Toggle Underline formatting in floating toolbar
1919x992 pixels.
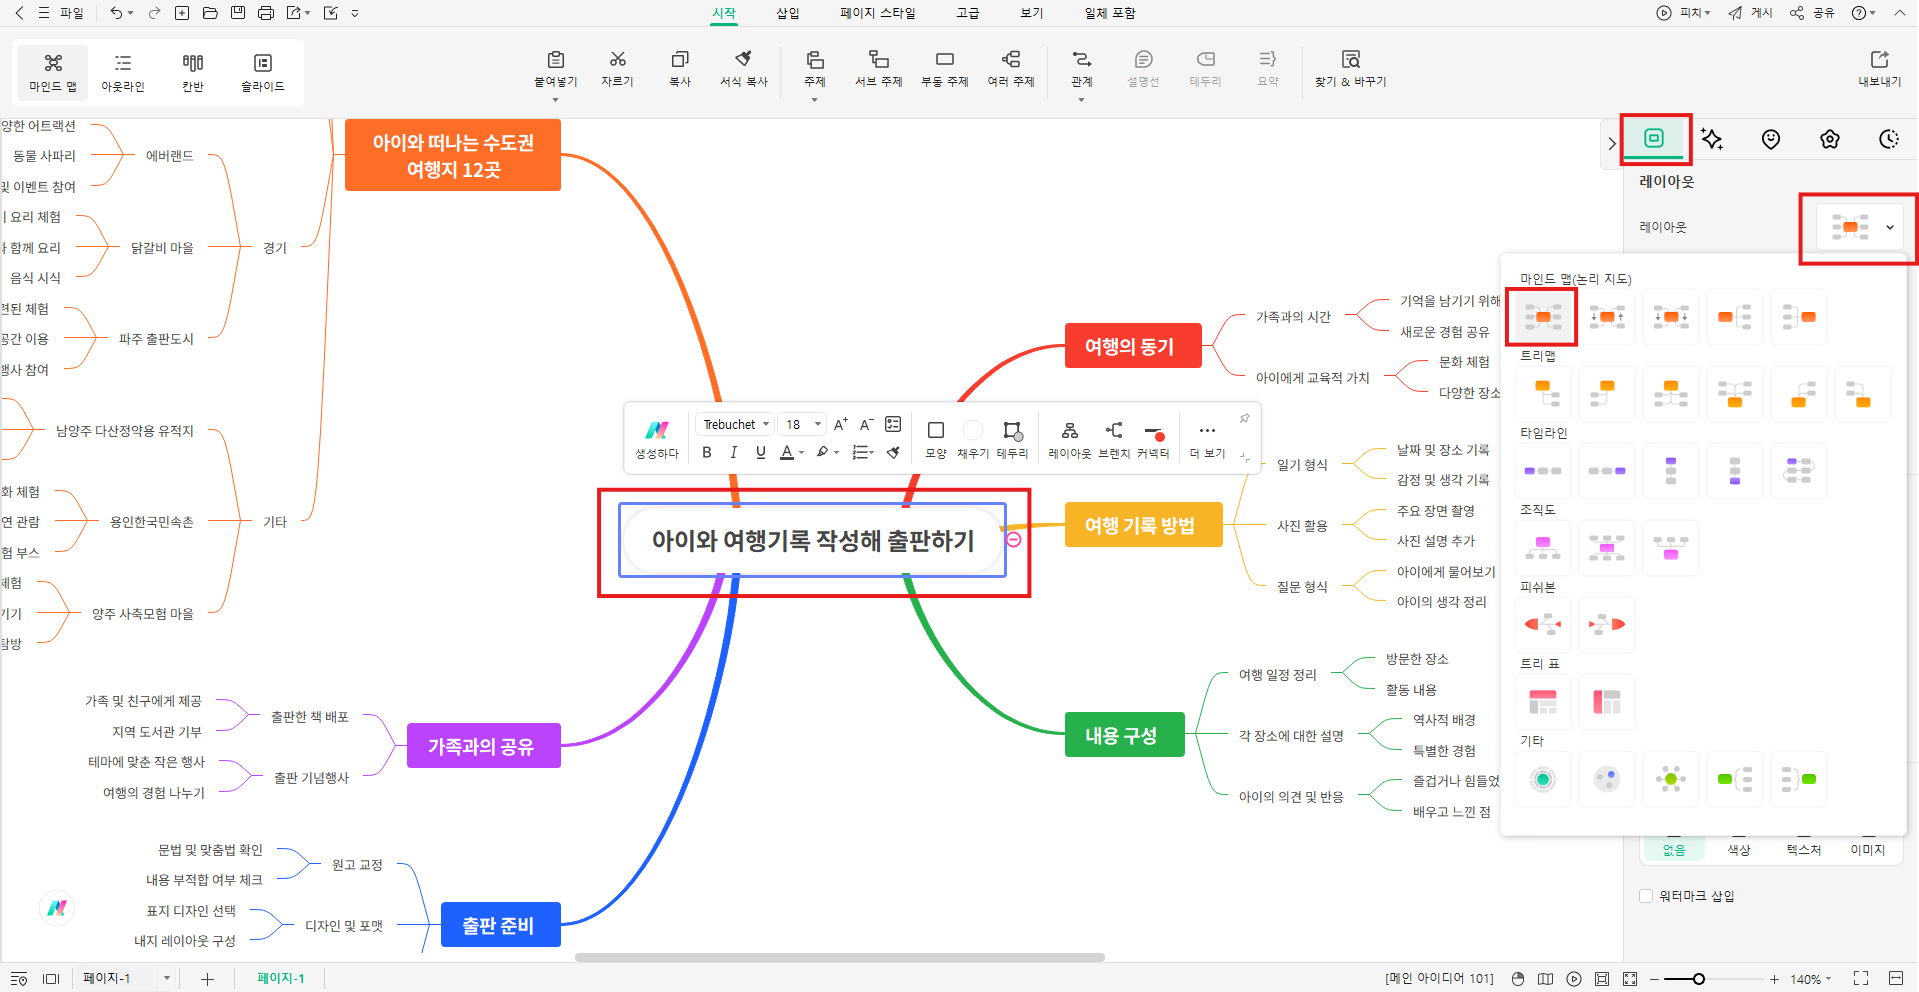click(761, 452)
